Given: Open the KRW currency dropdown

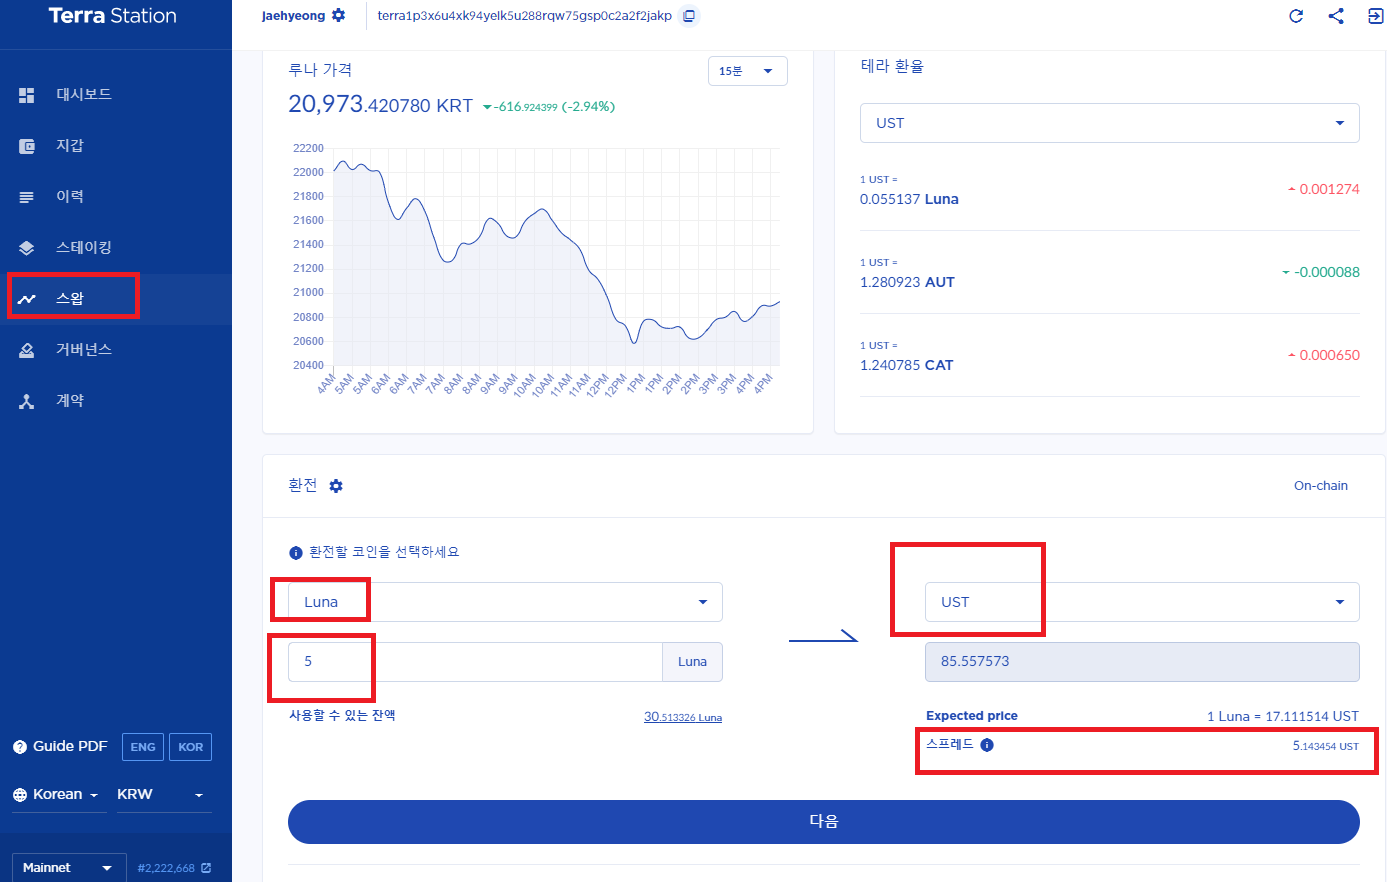Looking at the screenshot, I should point(164,795).
